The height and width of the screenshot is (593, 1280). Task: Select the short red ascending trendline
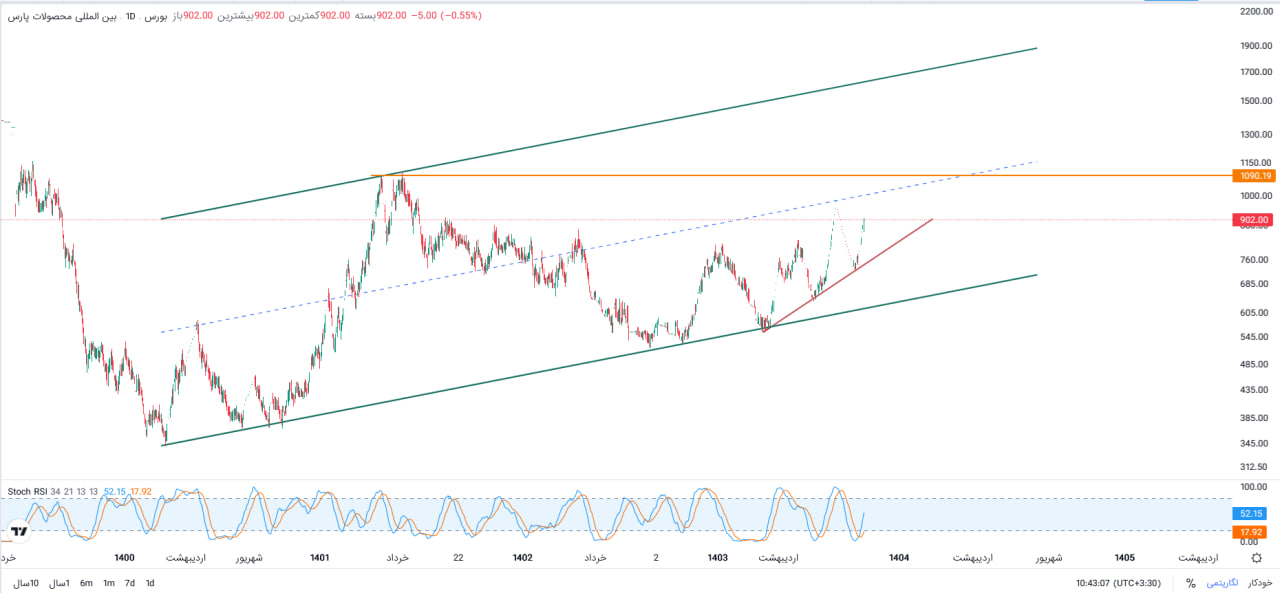(x=850, y=272)
